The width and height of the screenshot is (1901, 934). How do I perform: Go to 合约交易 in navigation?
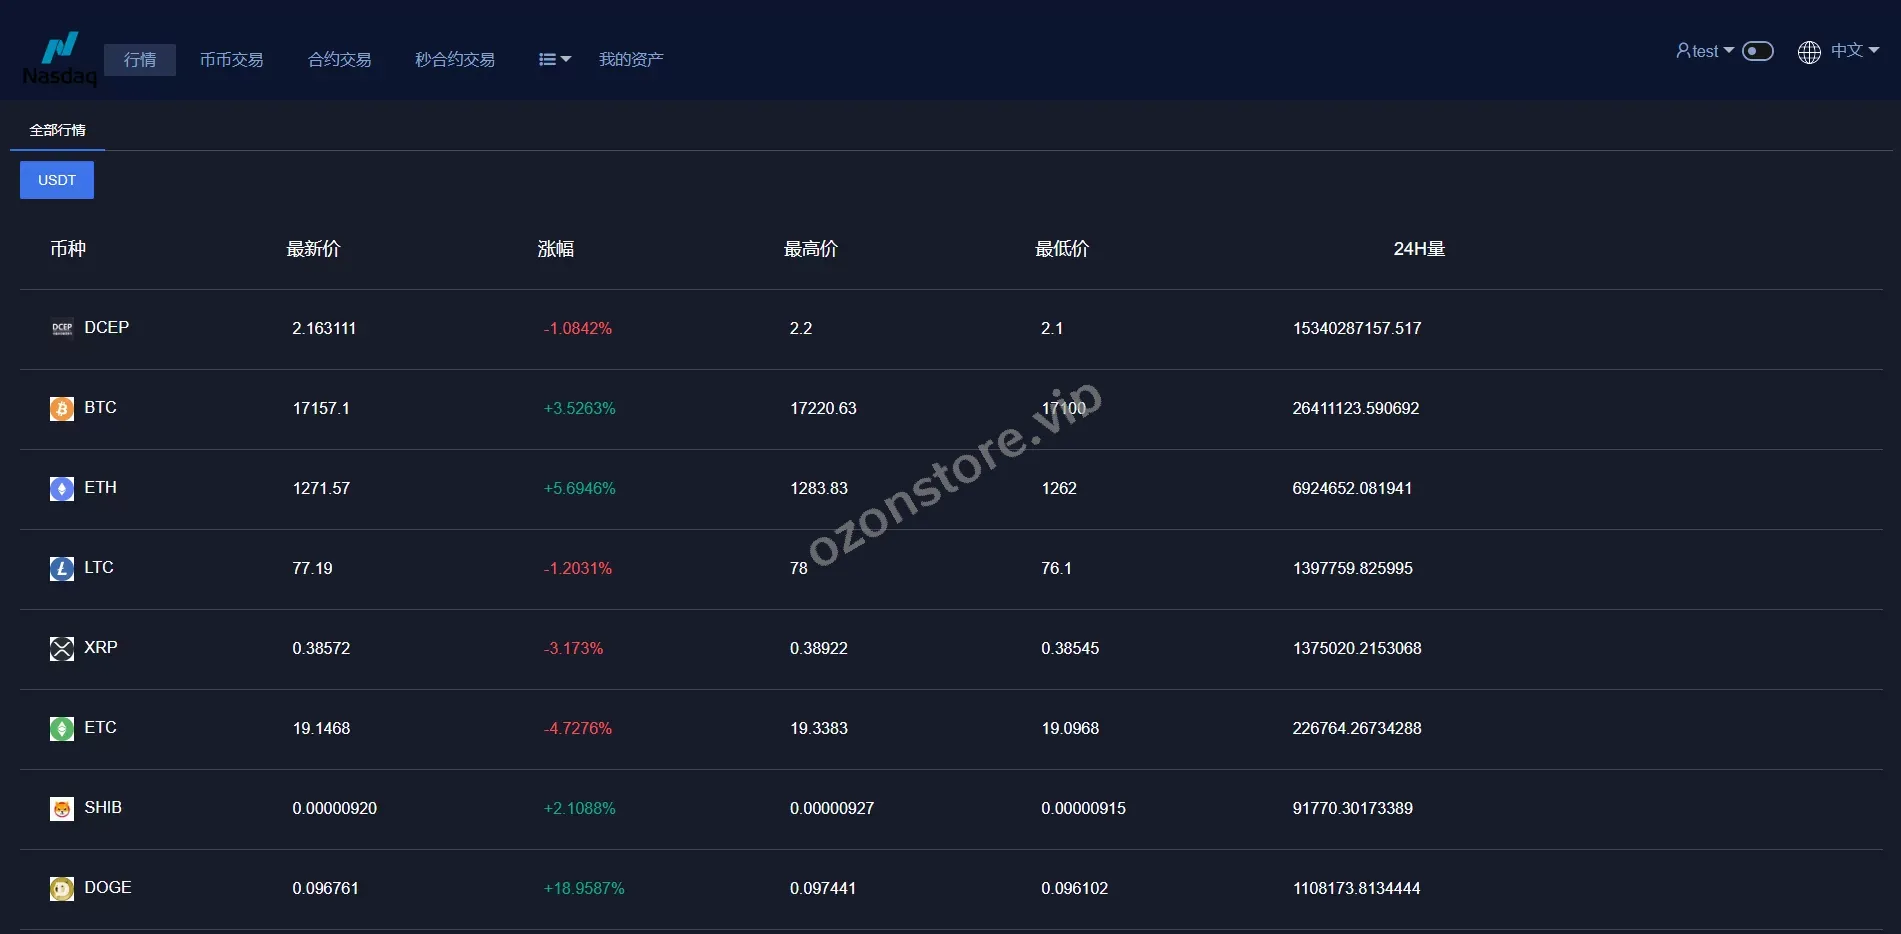pos(339,60)
